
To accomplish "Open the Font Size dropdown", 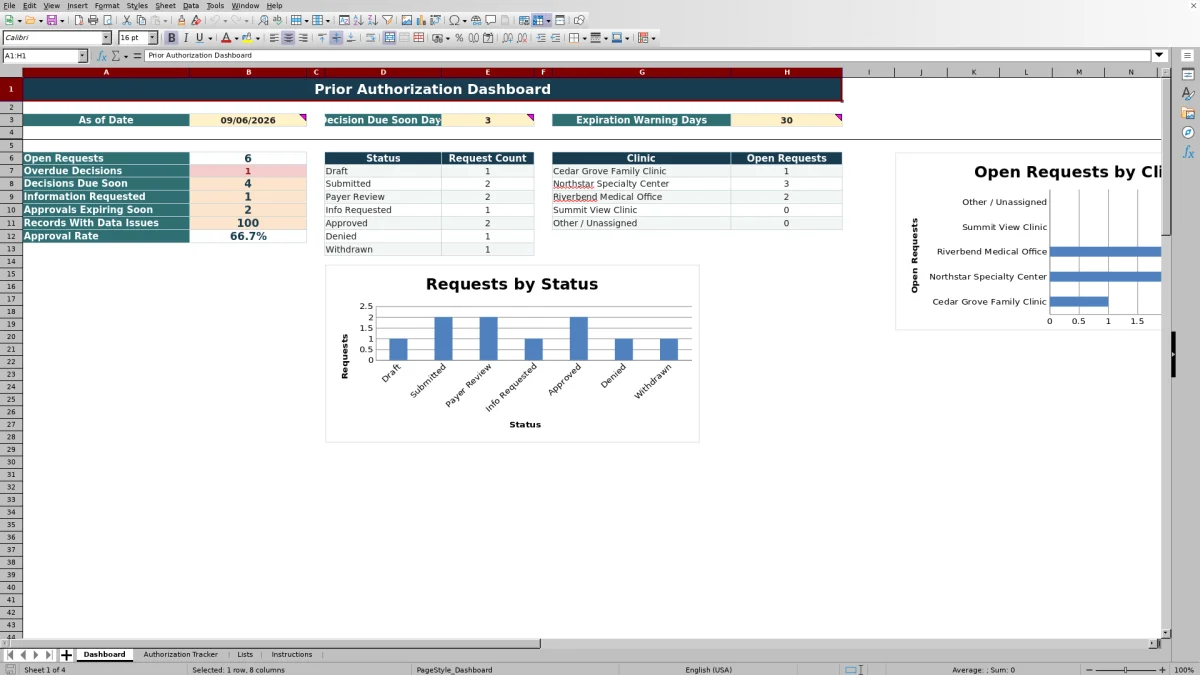I will coord(153,38).
